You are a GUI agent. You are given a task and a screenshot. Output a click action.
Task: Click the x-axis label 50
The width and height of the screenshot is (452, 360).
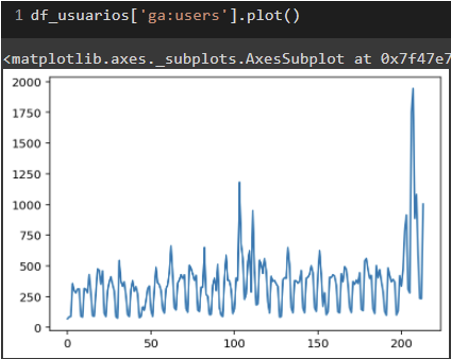(x=151, y=343)
